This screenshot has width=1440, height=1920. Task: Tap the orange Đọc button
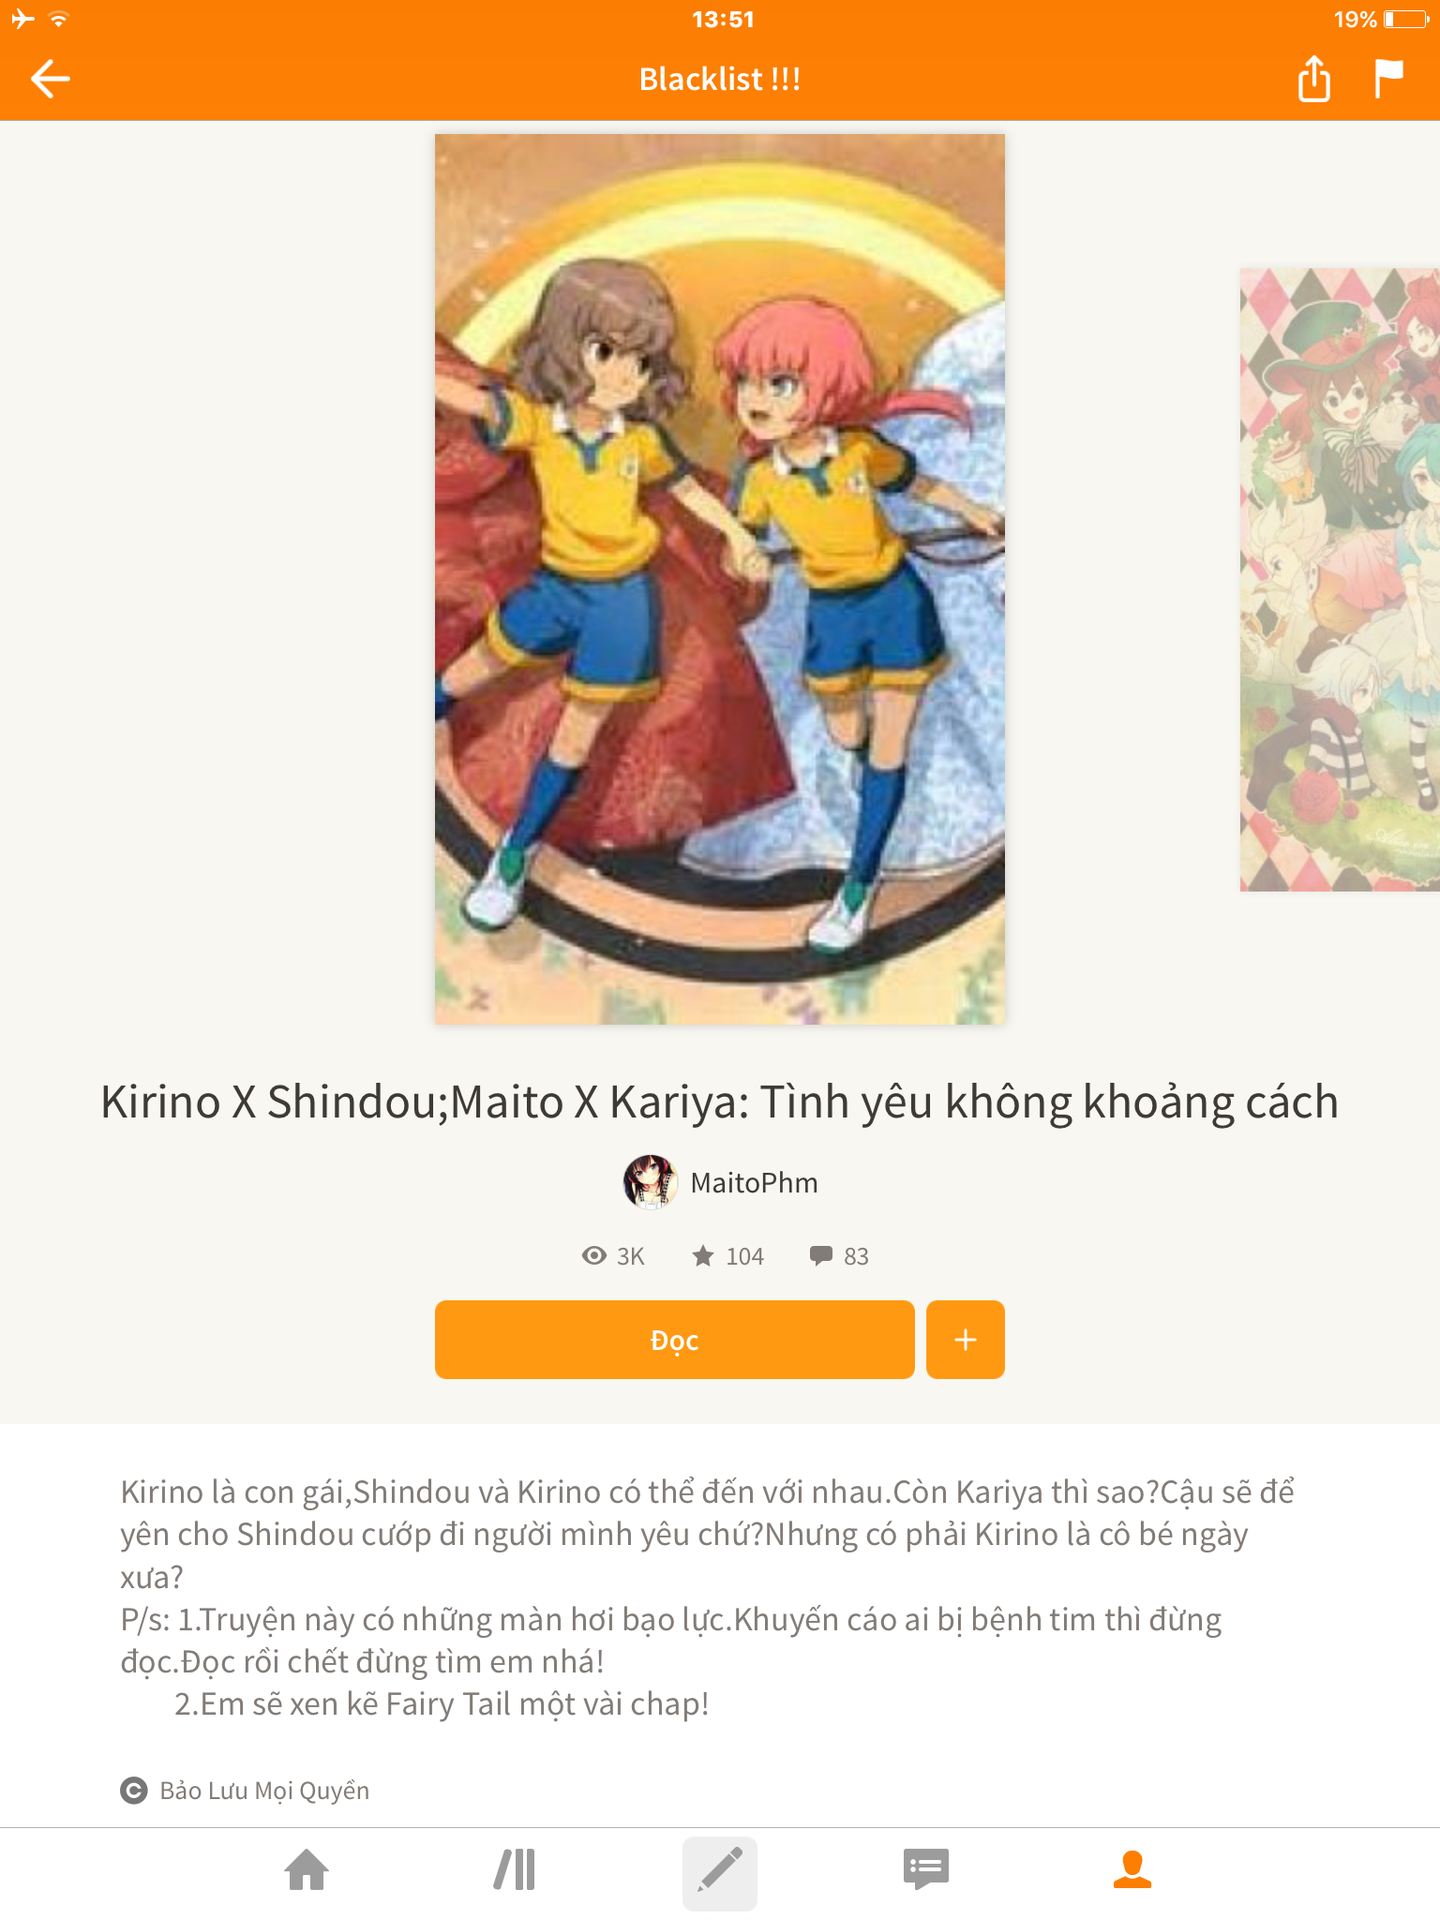675,1340
